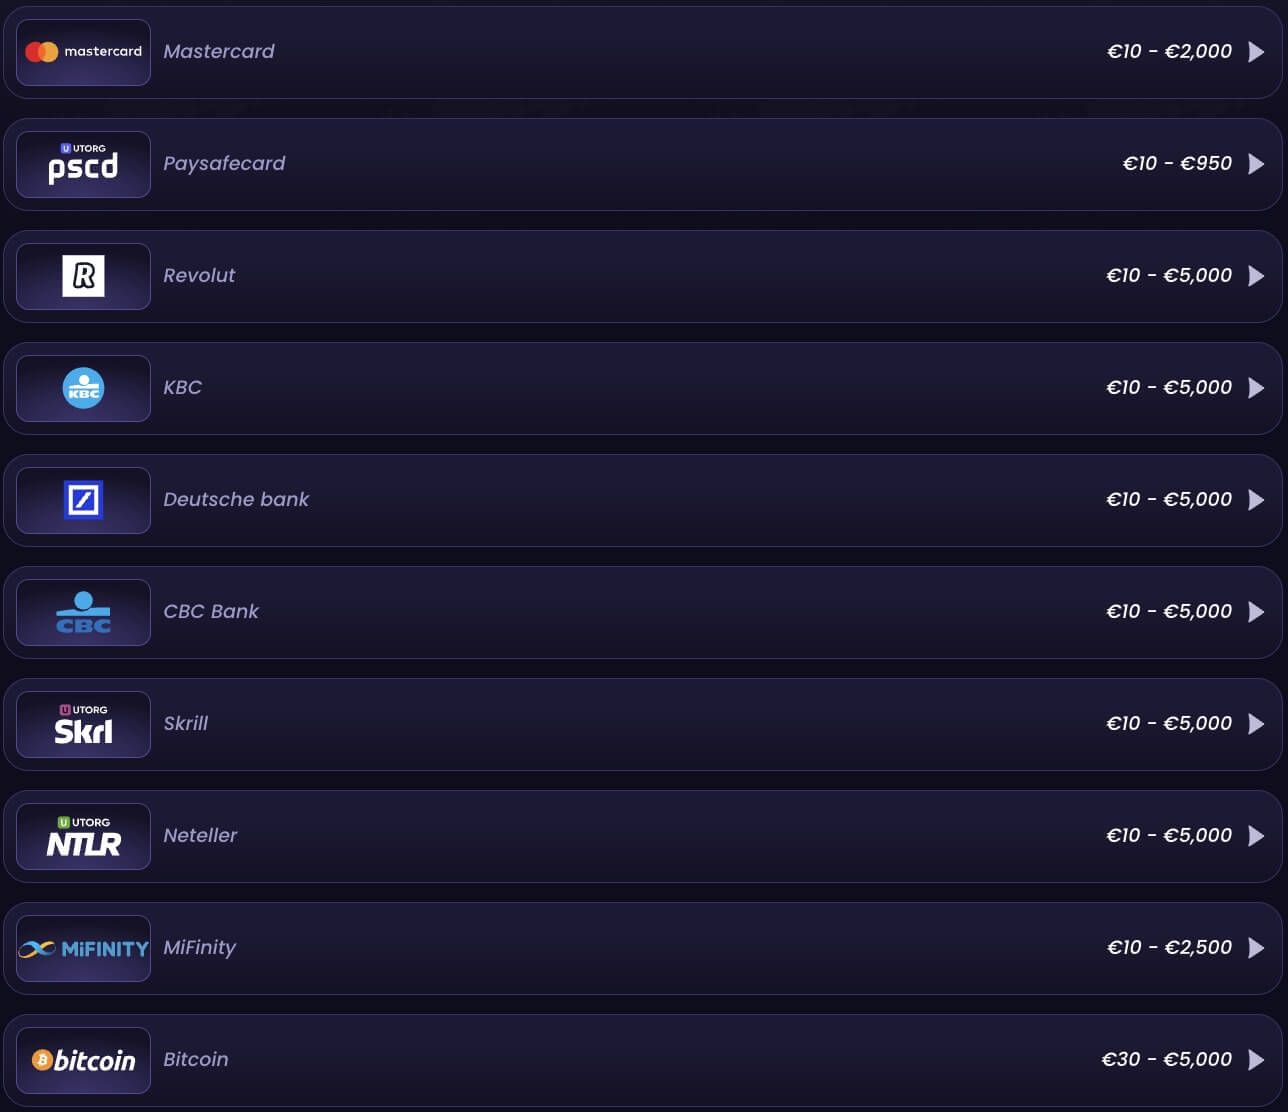Click the Mastercard logo icon
This screenshot has height=1112, width=1288.
tap(83, 52)
